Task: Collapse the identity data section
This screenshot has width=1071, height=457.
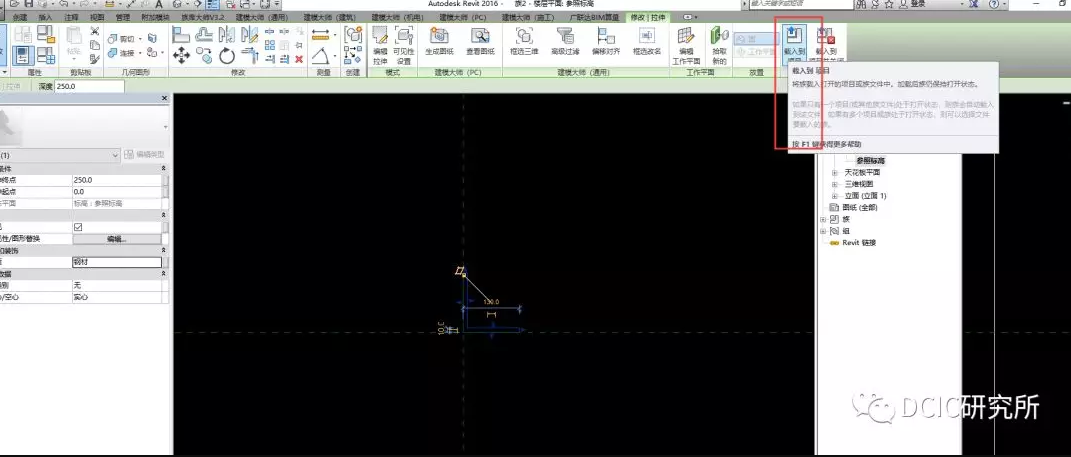Action: coord(163,273)
